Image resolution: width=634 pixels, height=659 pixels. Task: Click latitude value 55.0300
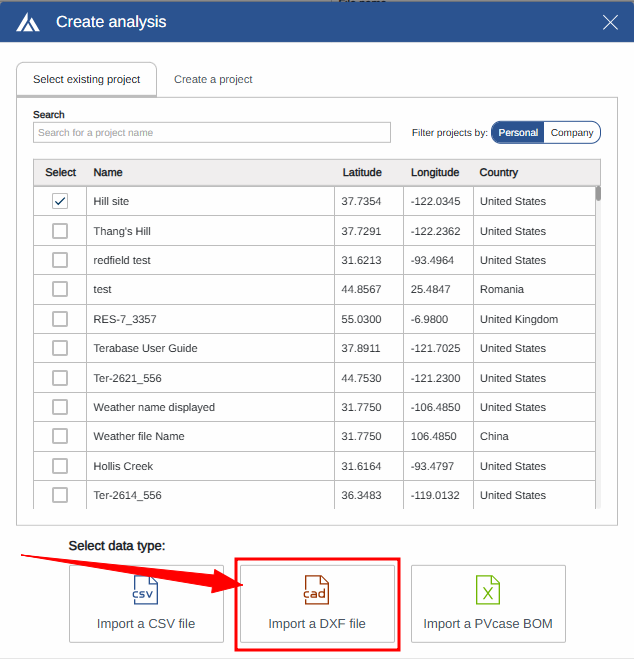click(361, 319)
